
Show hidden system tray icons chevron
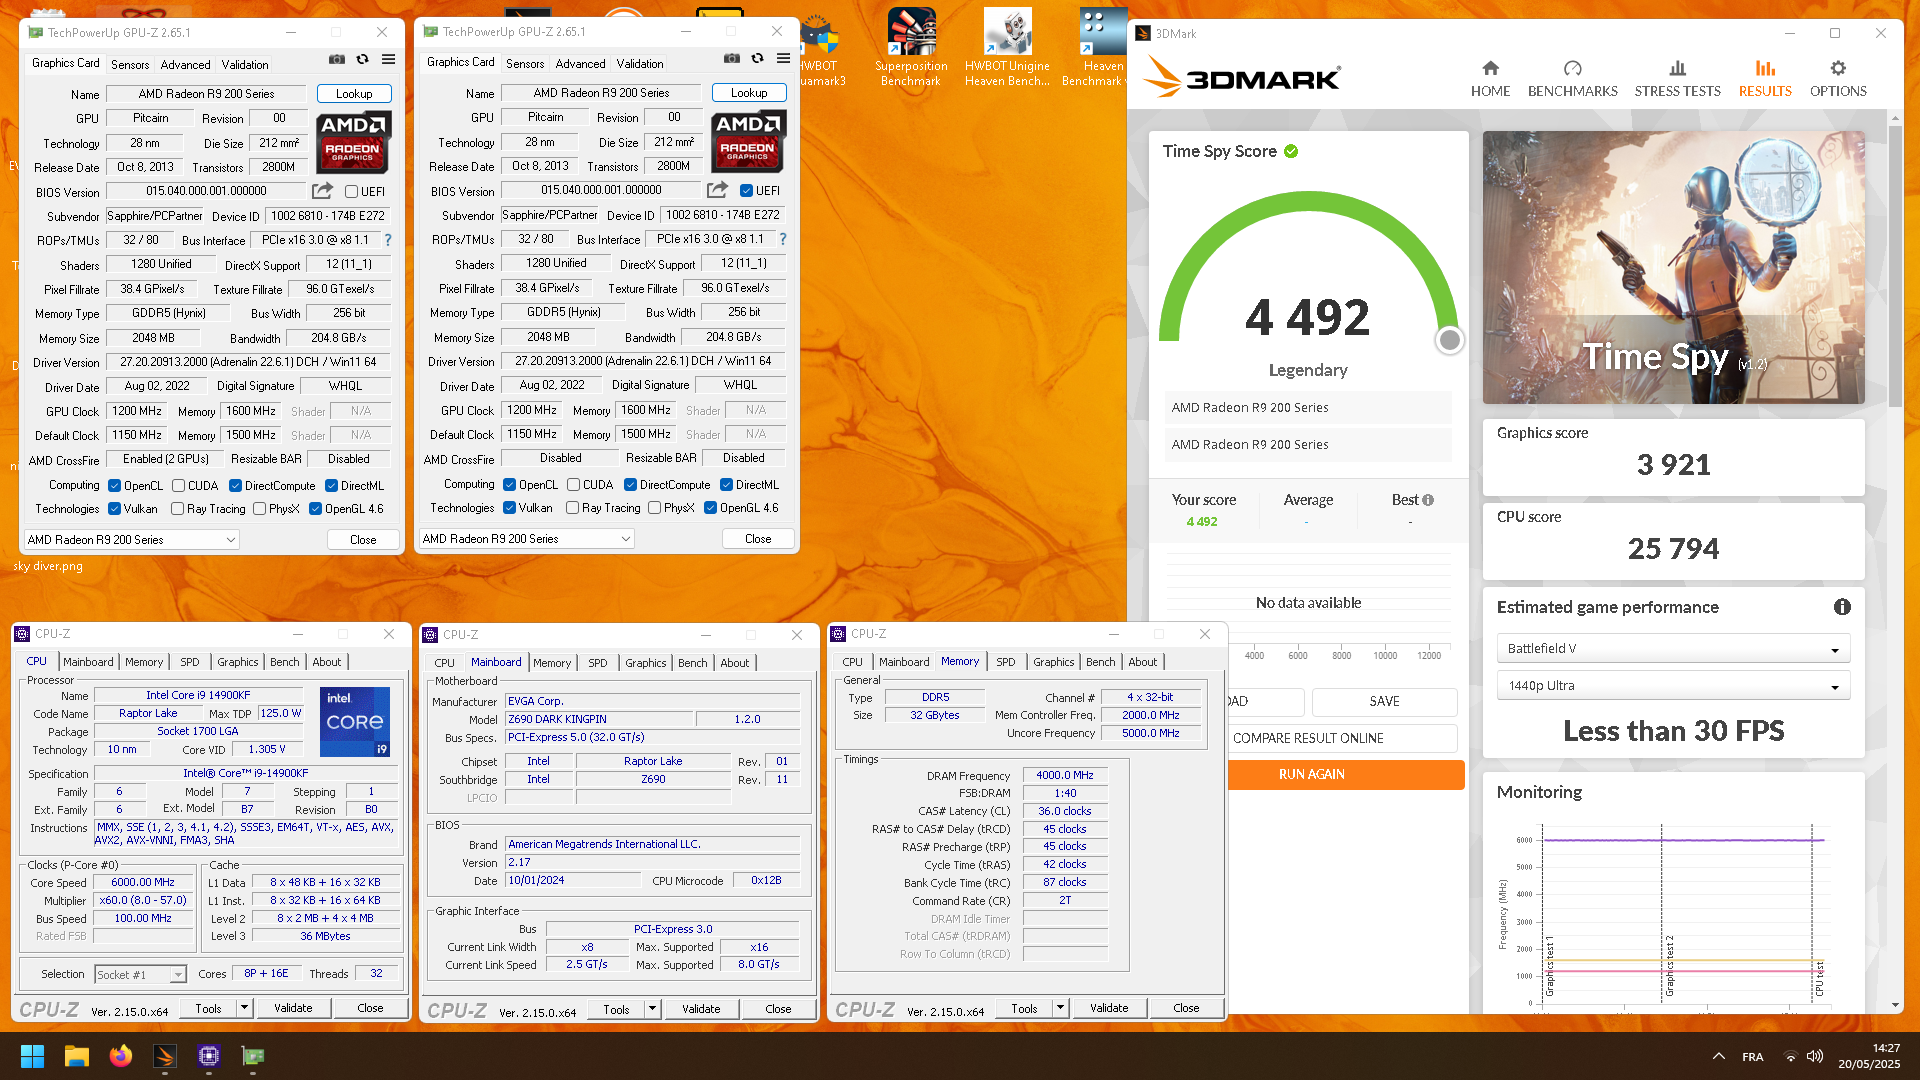[1718, 1057]
